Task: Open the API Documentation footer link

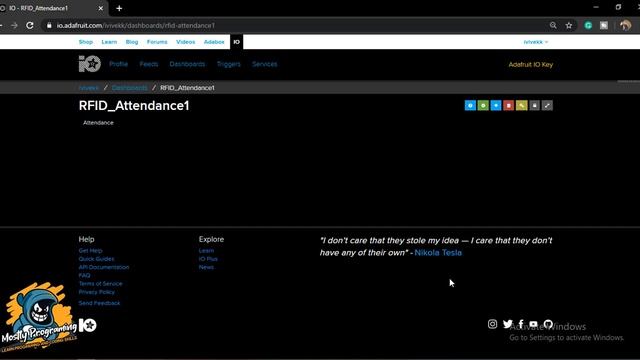Action: tap(104, 267)
